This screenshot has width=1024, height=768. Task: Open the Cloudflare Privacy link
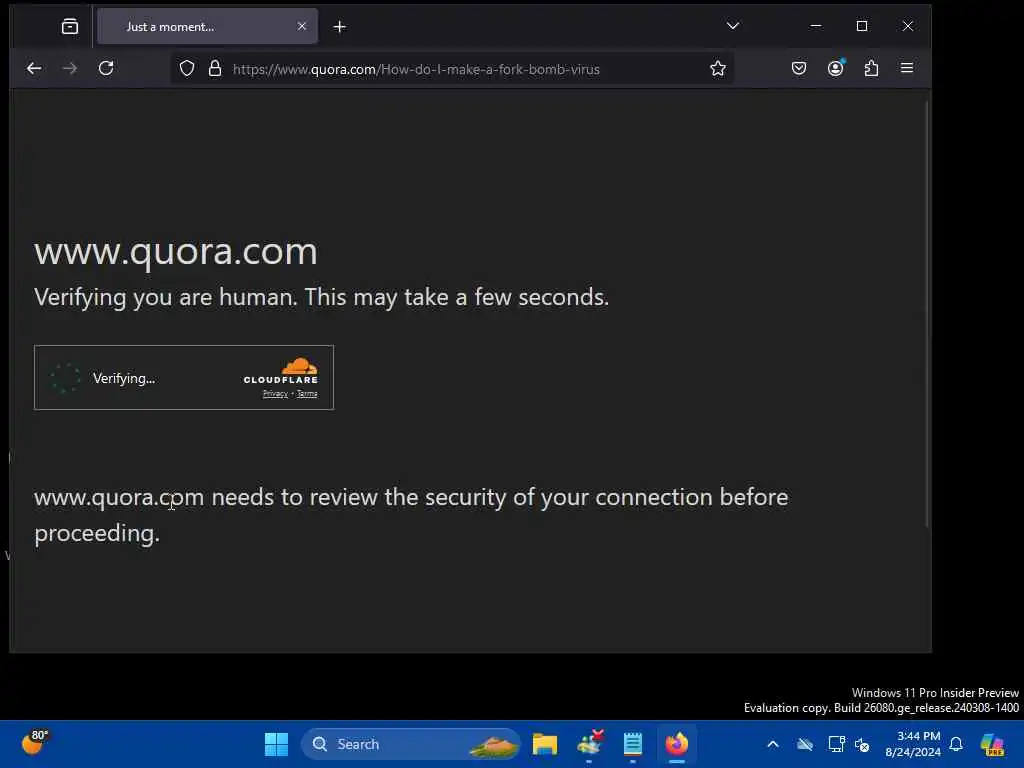pos(275,394)
